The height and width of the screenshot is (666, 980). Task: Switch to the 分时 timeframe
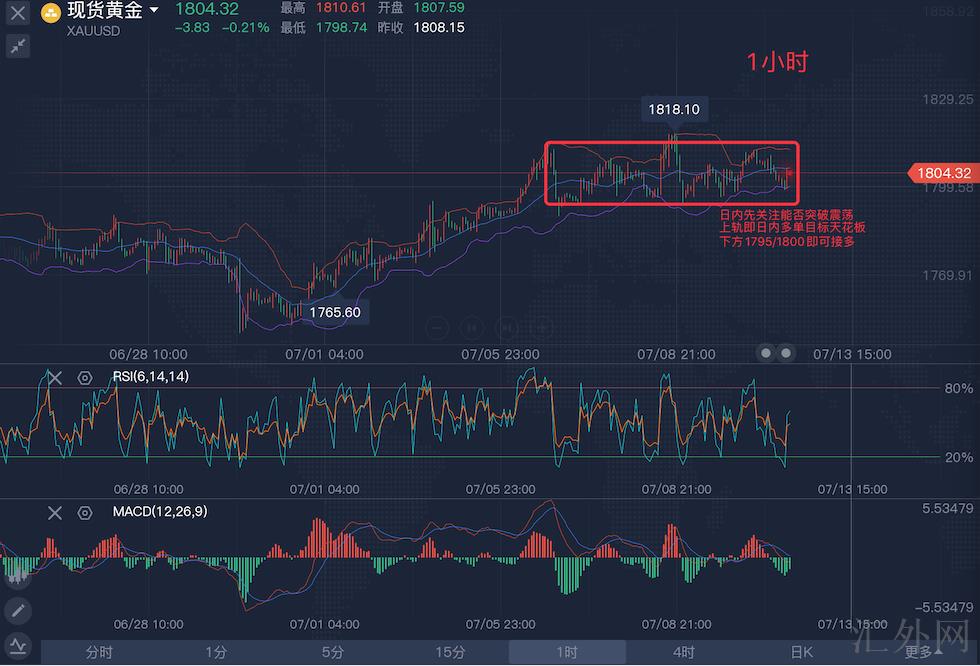coord(99,652)
